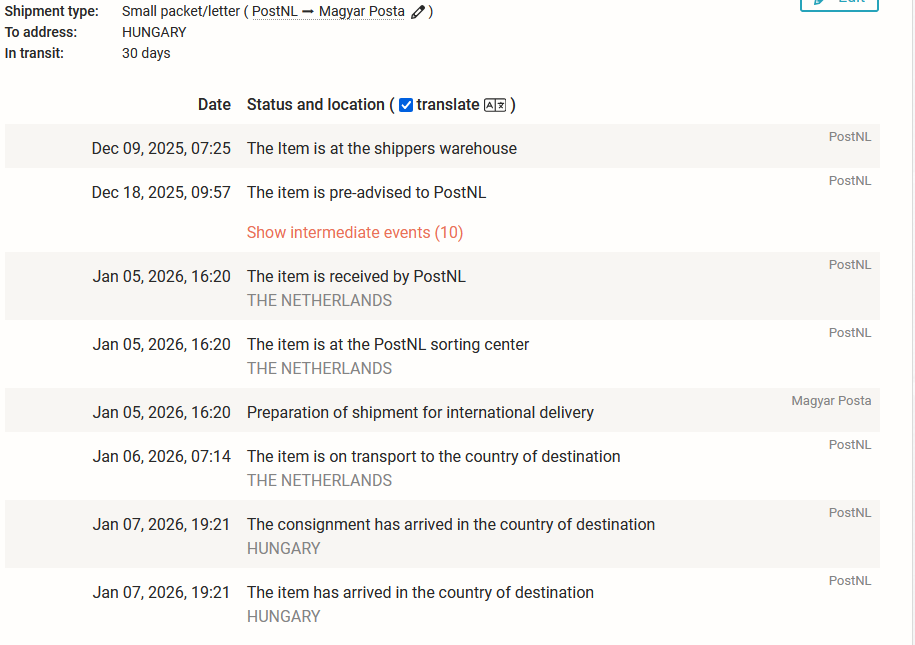The image size is (915, 645).
Task: Click the PostNL carrier label on shippers warehouse row
Action: 849,137
